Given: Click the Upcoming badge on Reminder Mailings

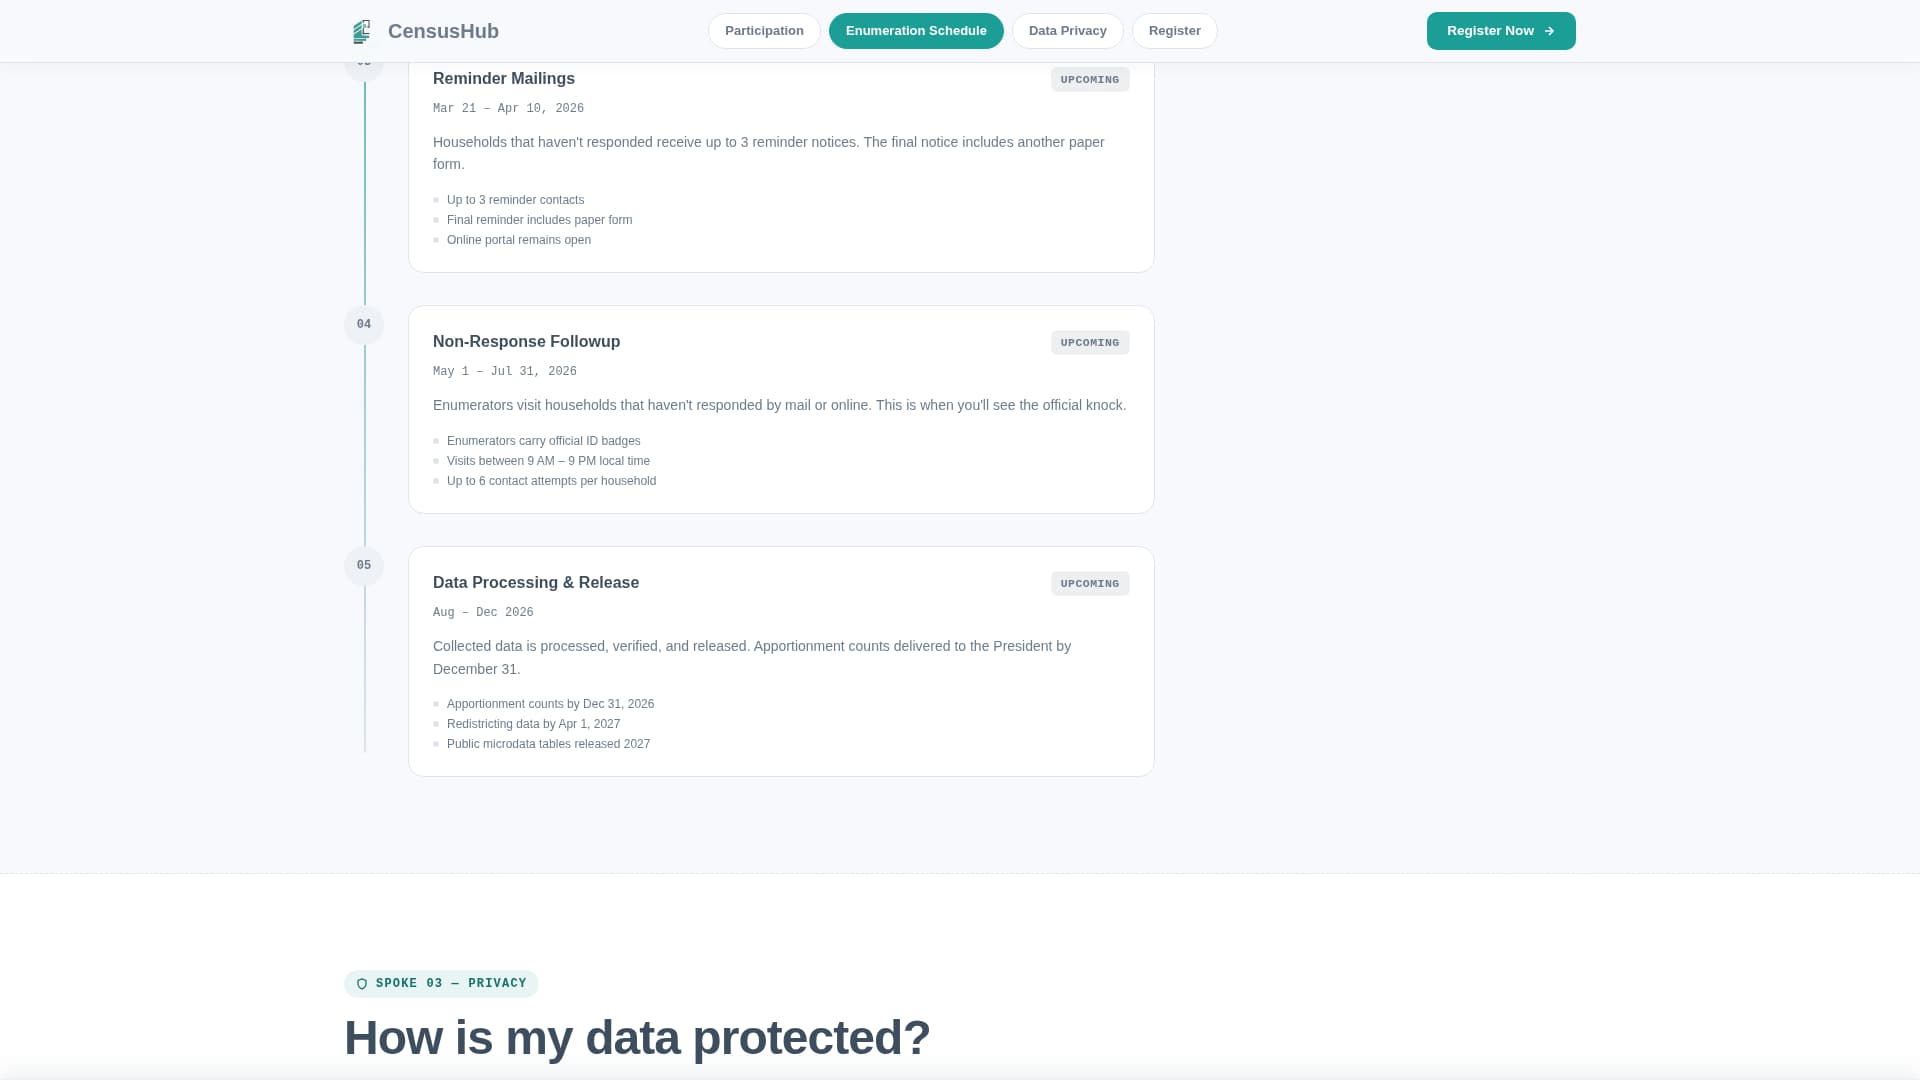Looking at the screenshot, I should click(x=1090, y=80).
